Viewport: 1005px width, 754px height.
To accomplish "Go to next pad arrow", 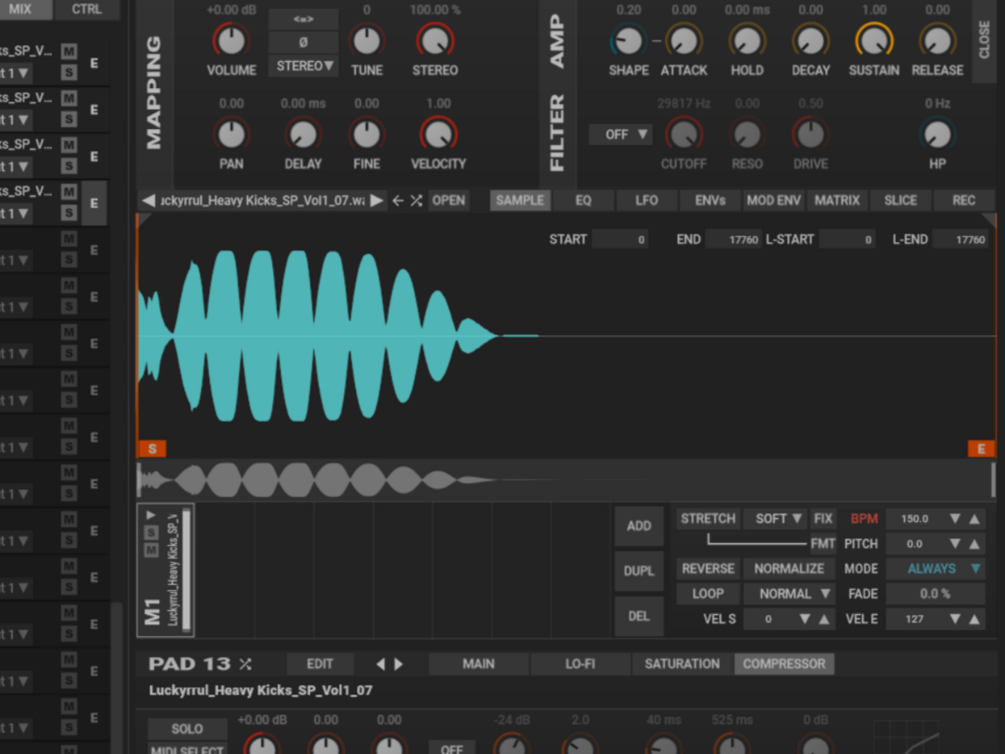I will coord(398,664).
